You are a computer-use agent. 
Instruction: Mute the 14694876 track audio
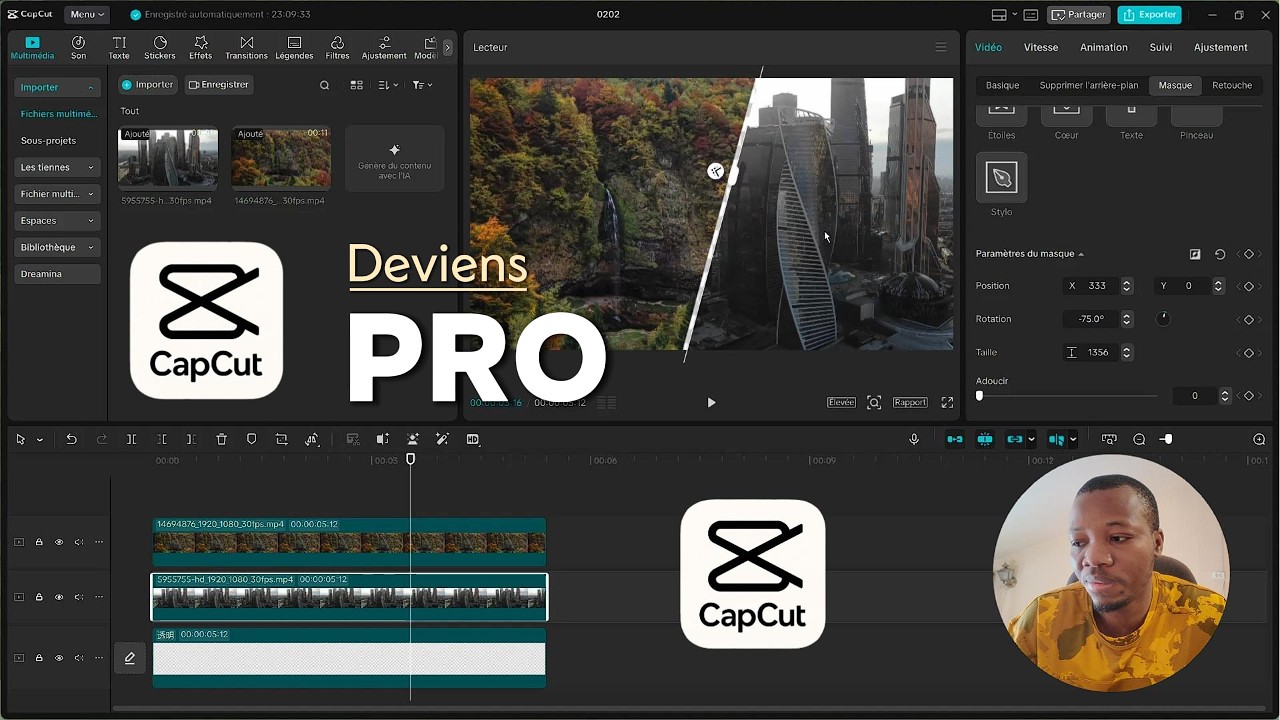pyautogui.click(x=79, y=542)
